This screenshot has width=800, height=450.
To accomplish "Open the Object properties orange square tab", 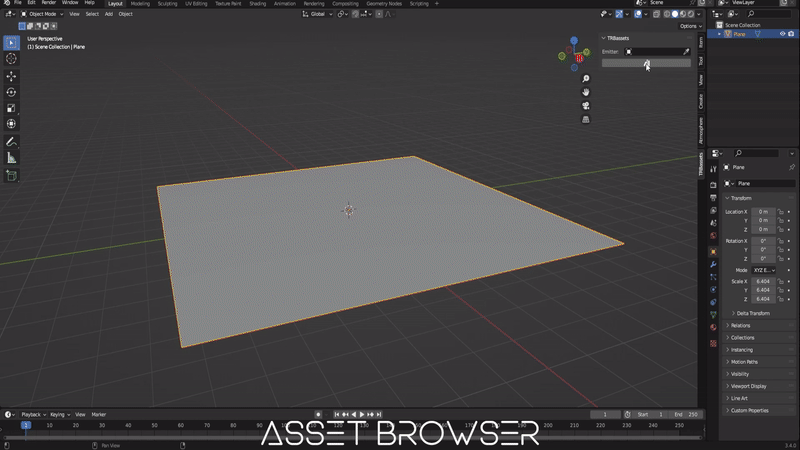I will click(x=713, y=252).
